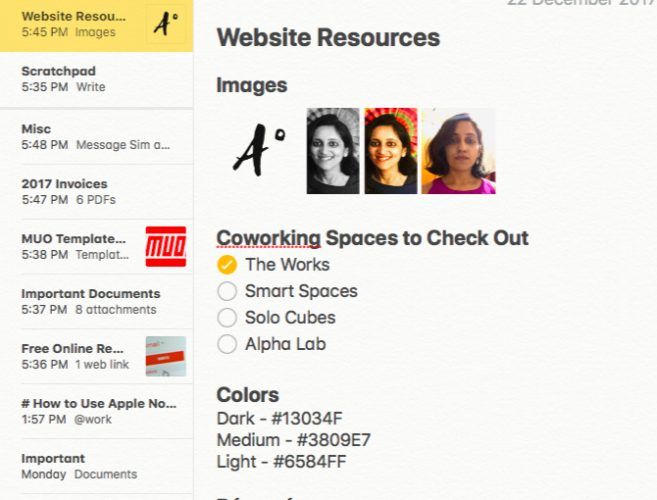Viewport: 657px width, 500px height.
Task: Open the Misc note
Action: tap(96, 137)
